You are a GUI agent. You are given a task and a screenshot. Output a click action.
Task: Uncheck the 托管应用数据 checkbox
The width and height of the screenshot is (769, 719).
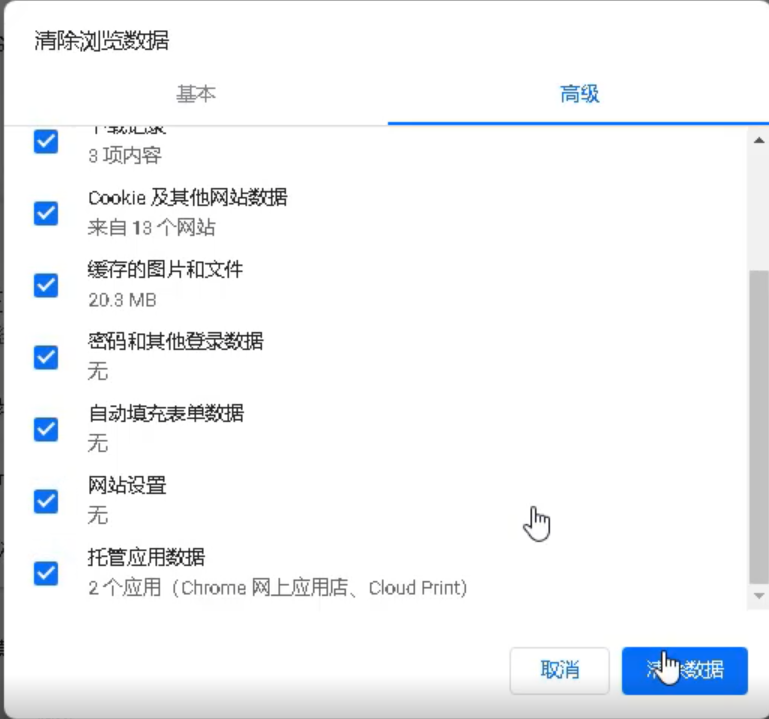point(46,573)
